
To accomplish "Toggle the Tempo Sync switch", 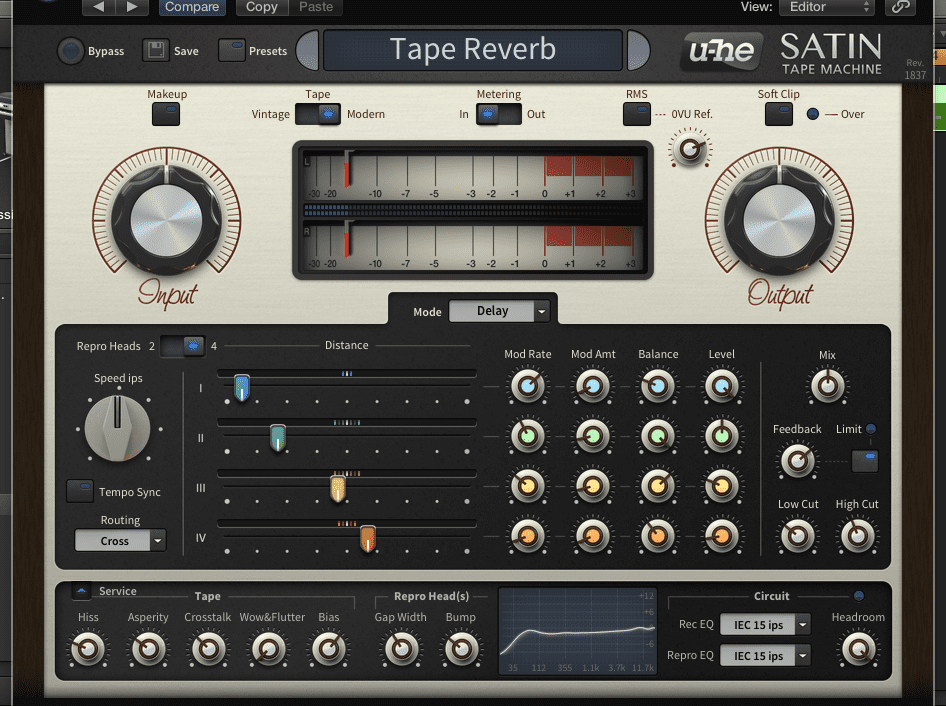I will [80, 491].
